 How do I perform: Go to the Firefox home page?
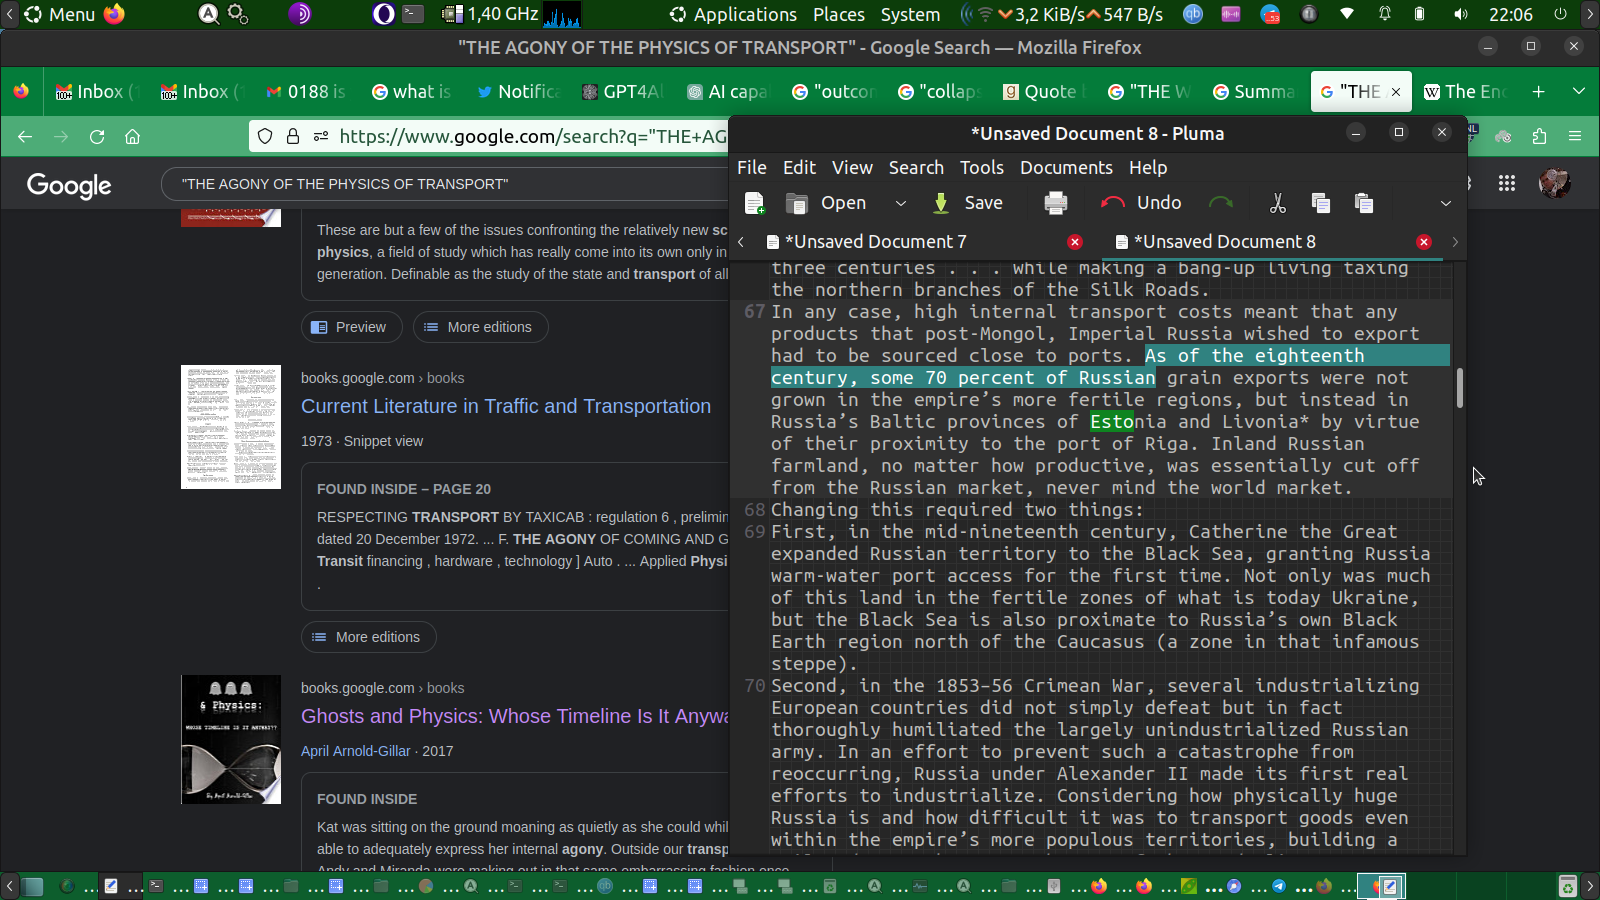click(132, 137)
